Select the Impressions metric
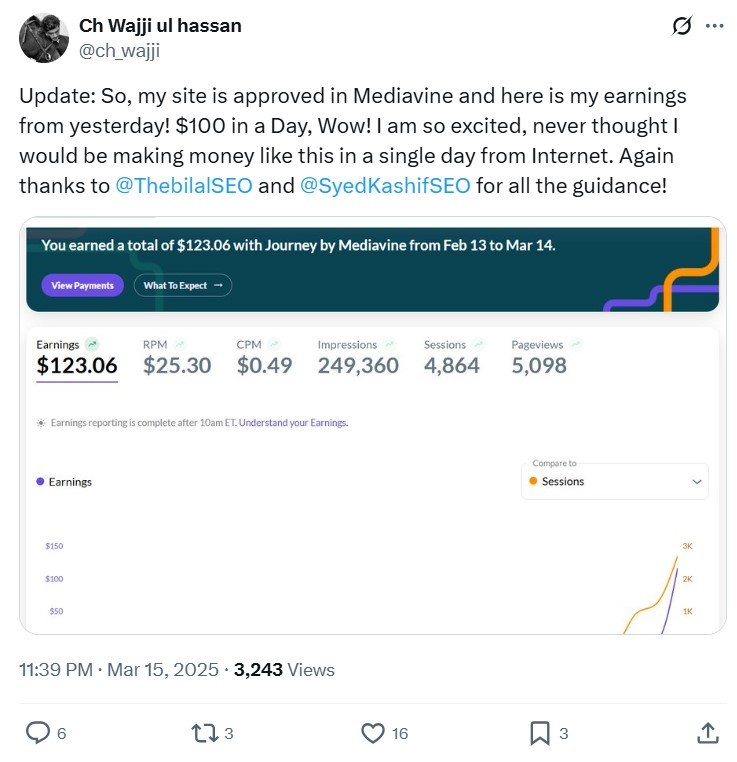Viewport: 737px width, 762px height. 358,356
